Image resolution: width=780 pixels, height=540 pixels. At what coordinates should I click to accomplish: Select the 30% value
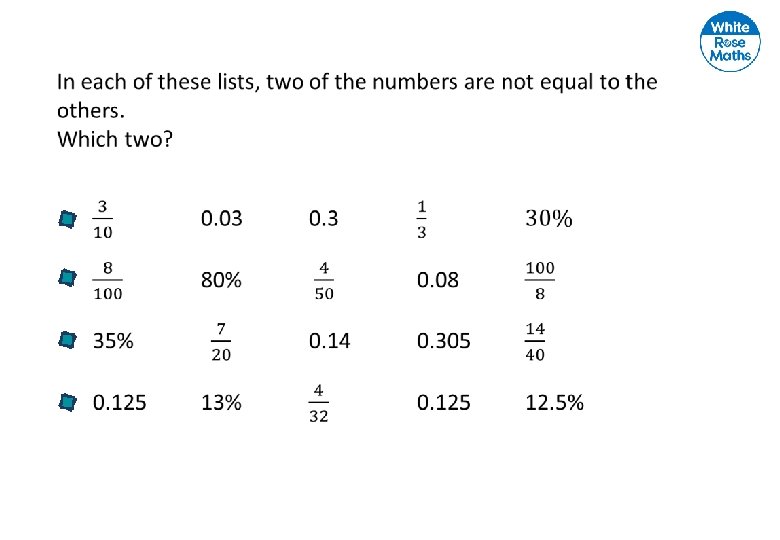(549, 219)
